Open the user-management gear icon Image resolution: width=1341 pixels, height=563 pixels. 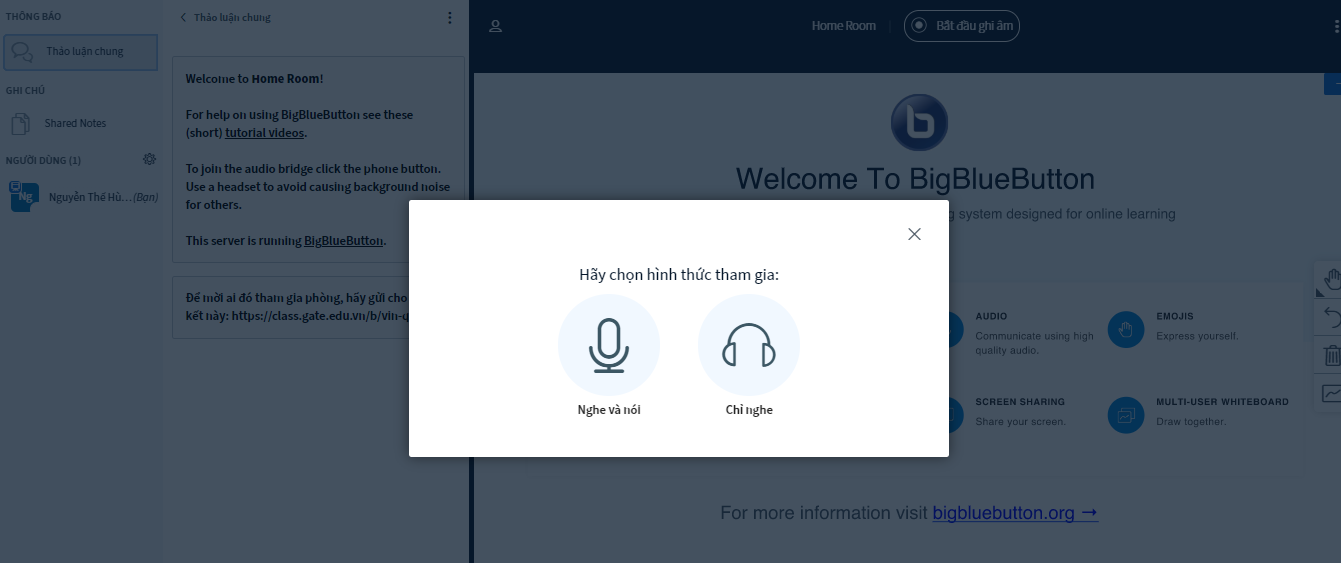(x=149, y=159)
